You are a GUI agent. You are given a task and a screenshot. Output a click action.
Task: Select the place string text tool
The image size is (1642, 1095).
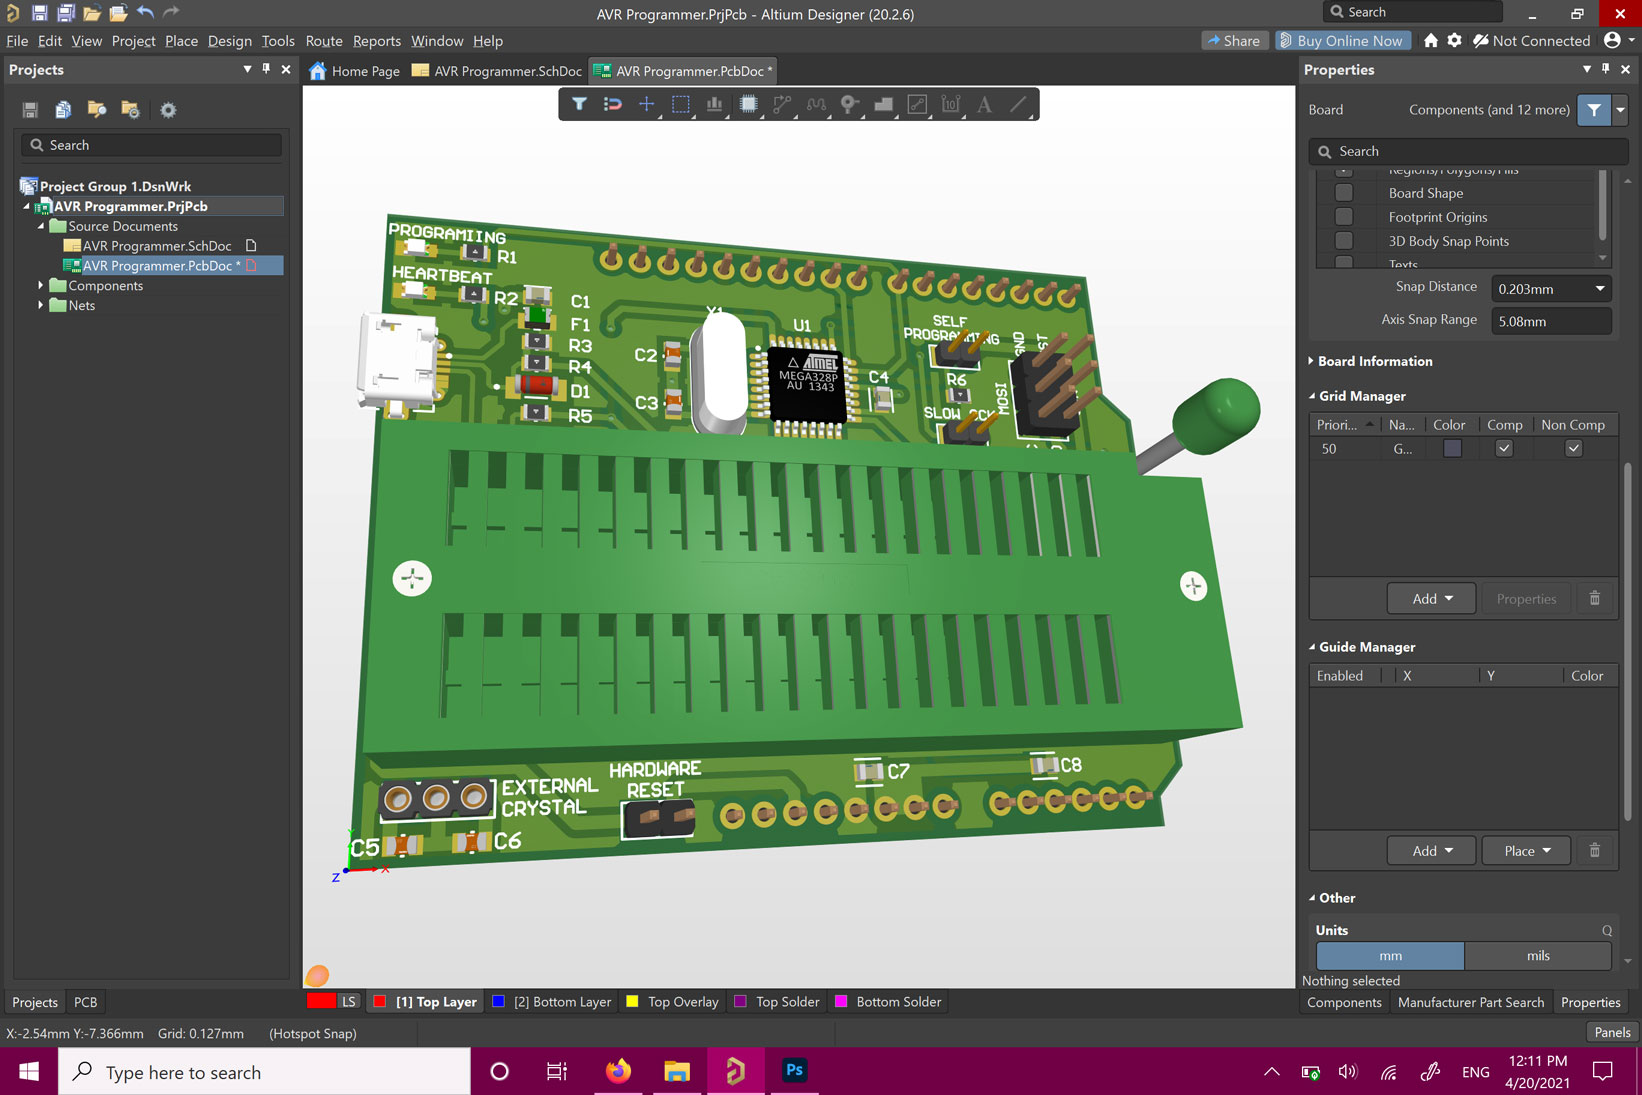985,104
